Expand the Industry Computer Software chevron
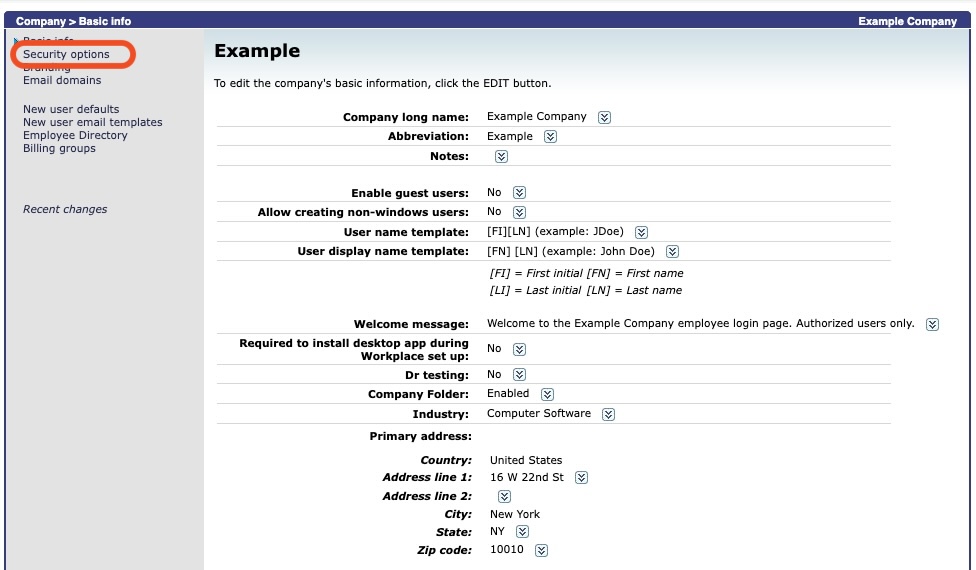The height and width of the screenshot is (570, 976). coord(608,414)
